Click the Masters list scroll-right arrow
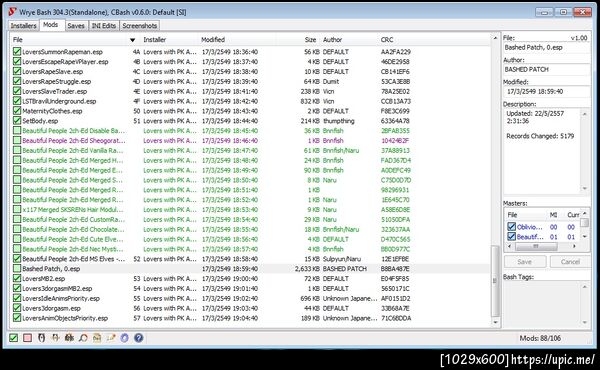Screen dimensions: 600x370 coord(574,246)
